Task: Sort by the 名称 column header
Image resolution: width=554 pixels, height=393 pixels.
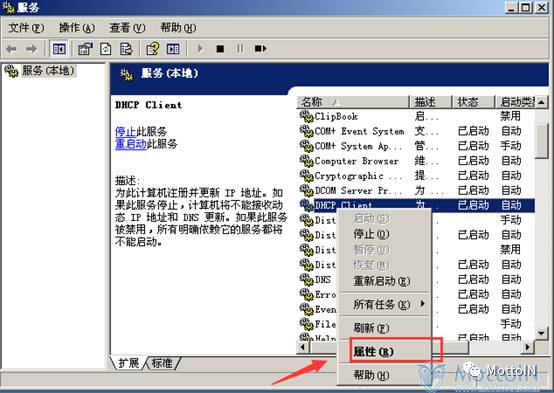Action: click(x=353, y=102)
